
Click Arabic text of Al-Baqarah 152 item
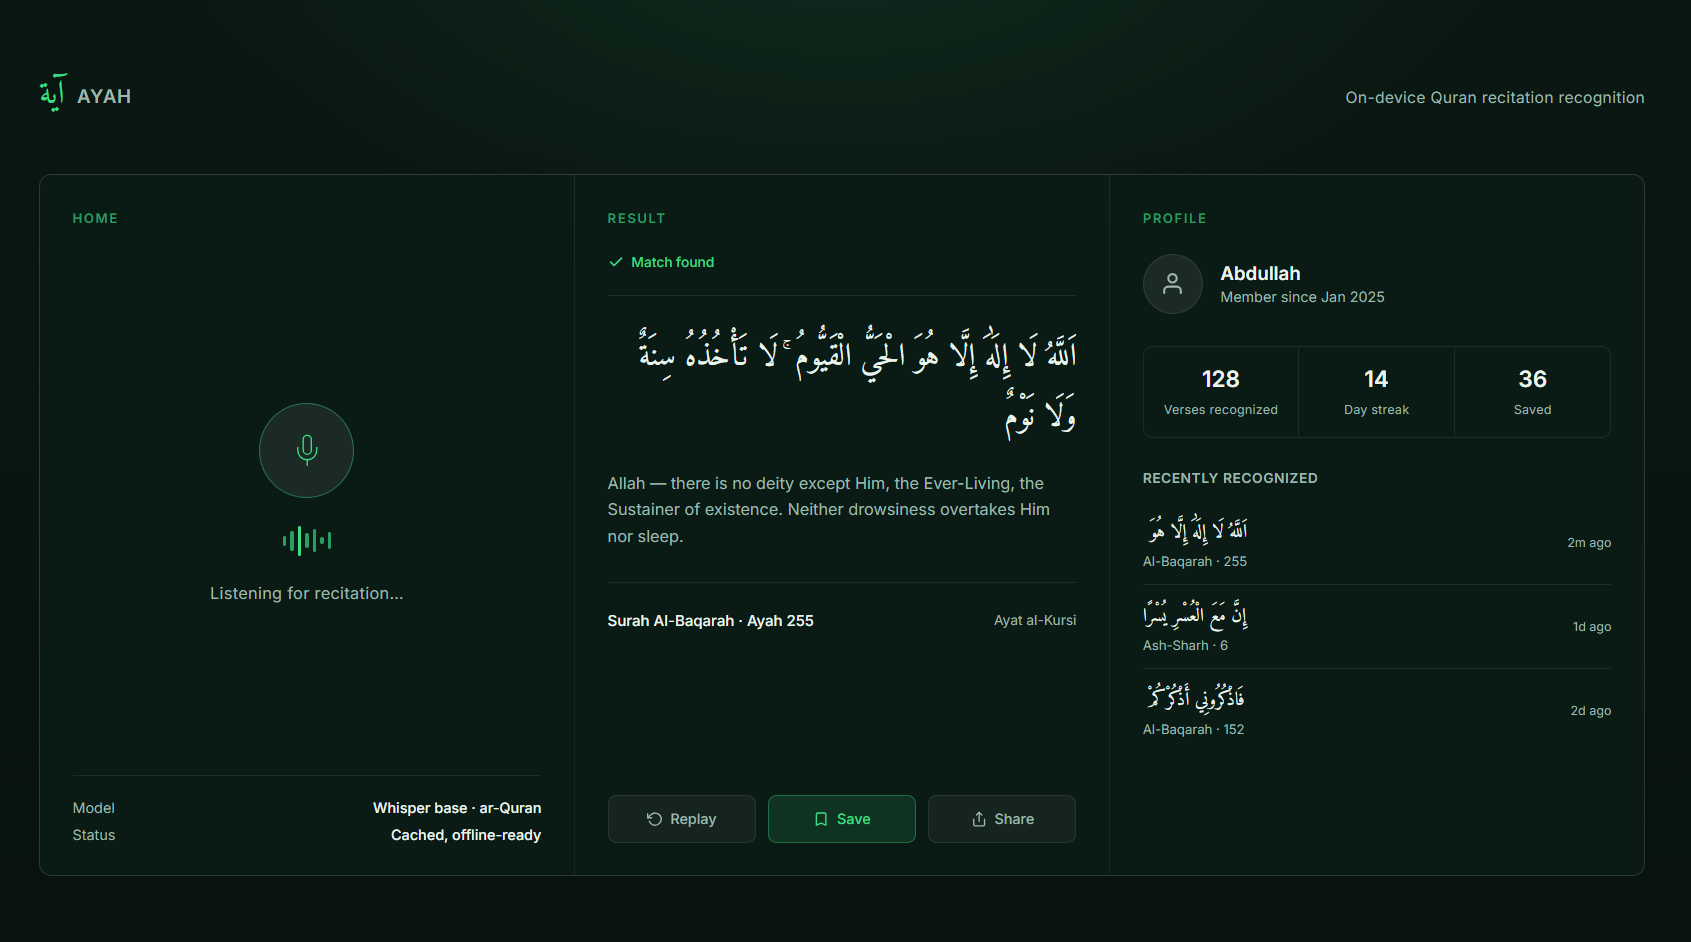coord(1194,697)
